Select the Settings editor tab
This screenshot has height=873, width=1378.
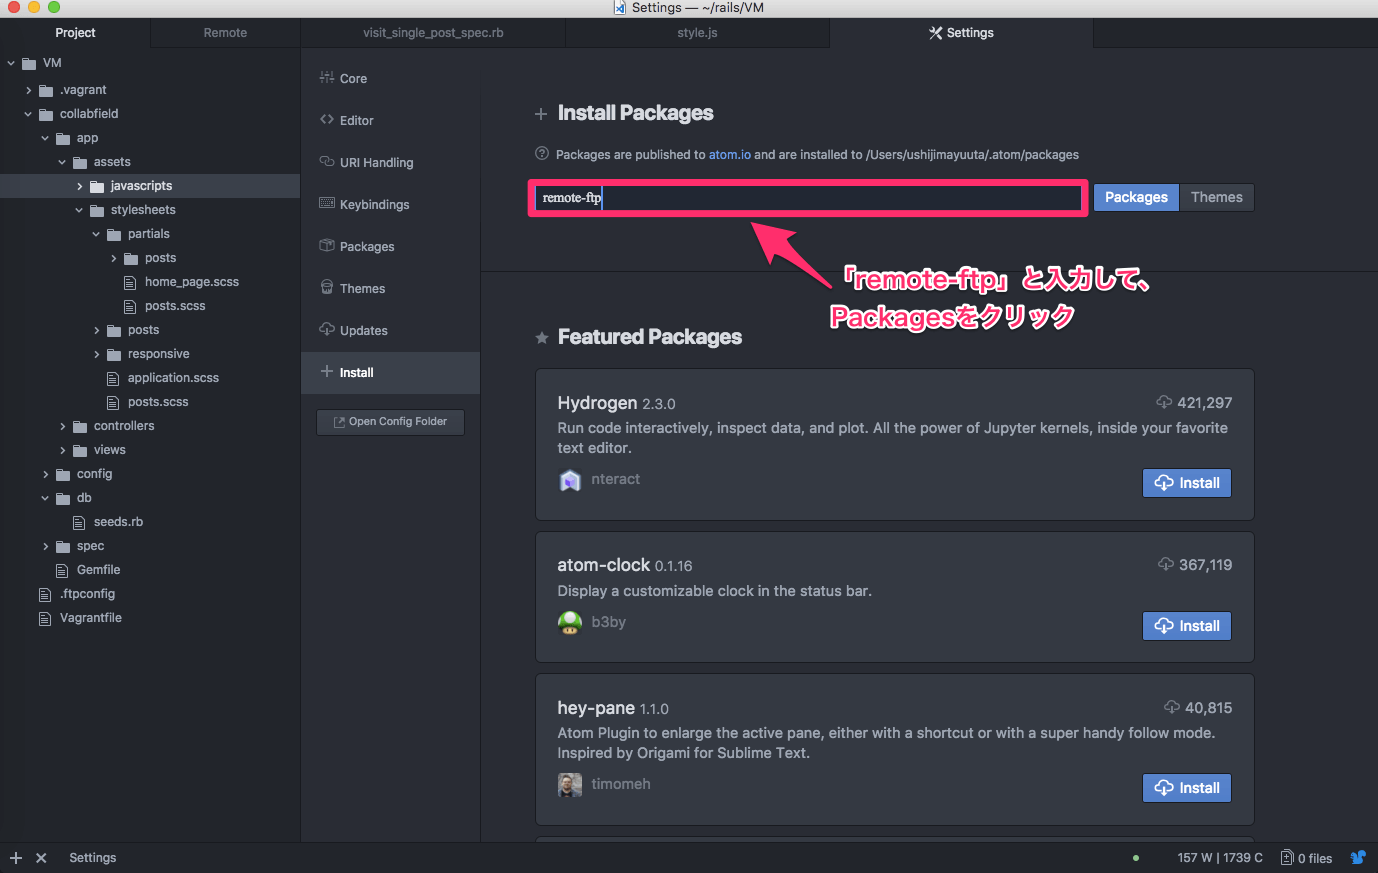(x=961, y=33)
